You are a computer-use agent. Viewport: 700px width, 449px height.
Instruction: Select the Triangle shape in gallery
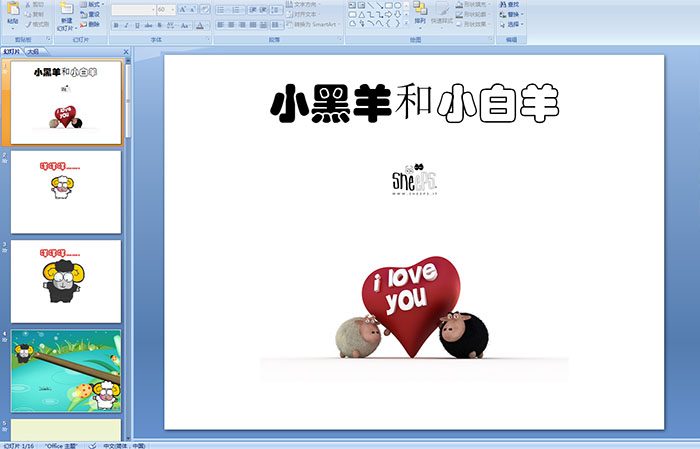[x=361, y=15]
